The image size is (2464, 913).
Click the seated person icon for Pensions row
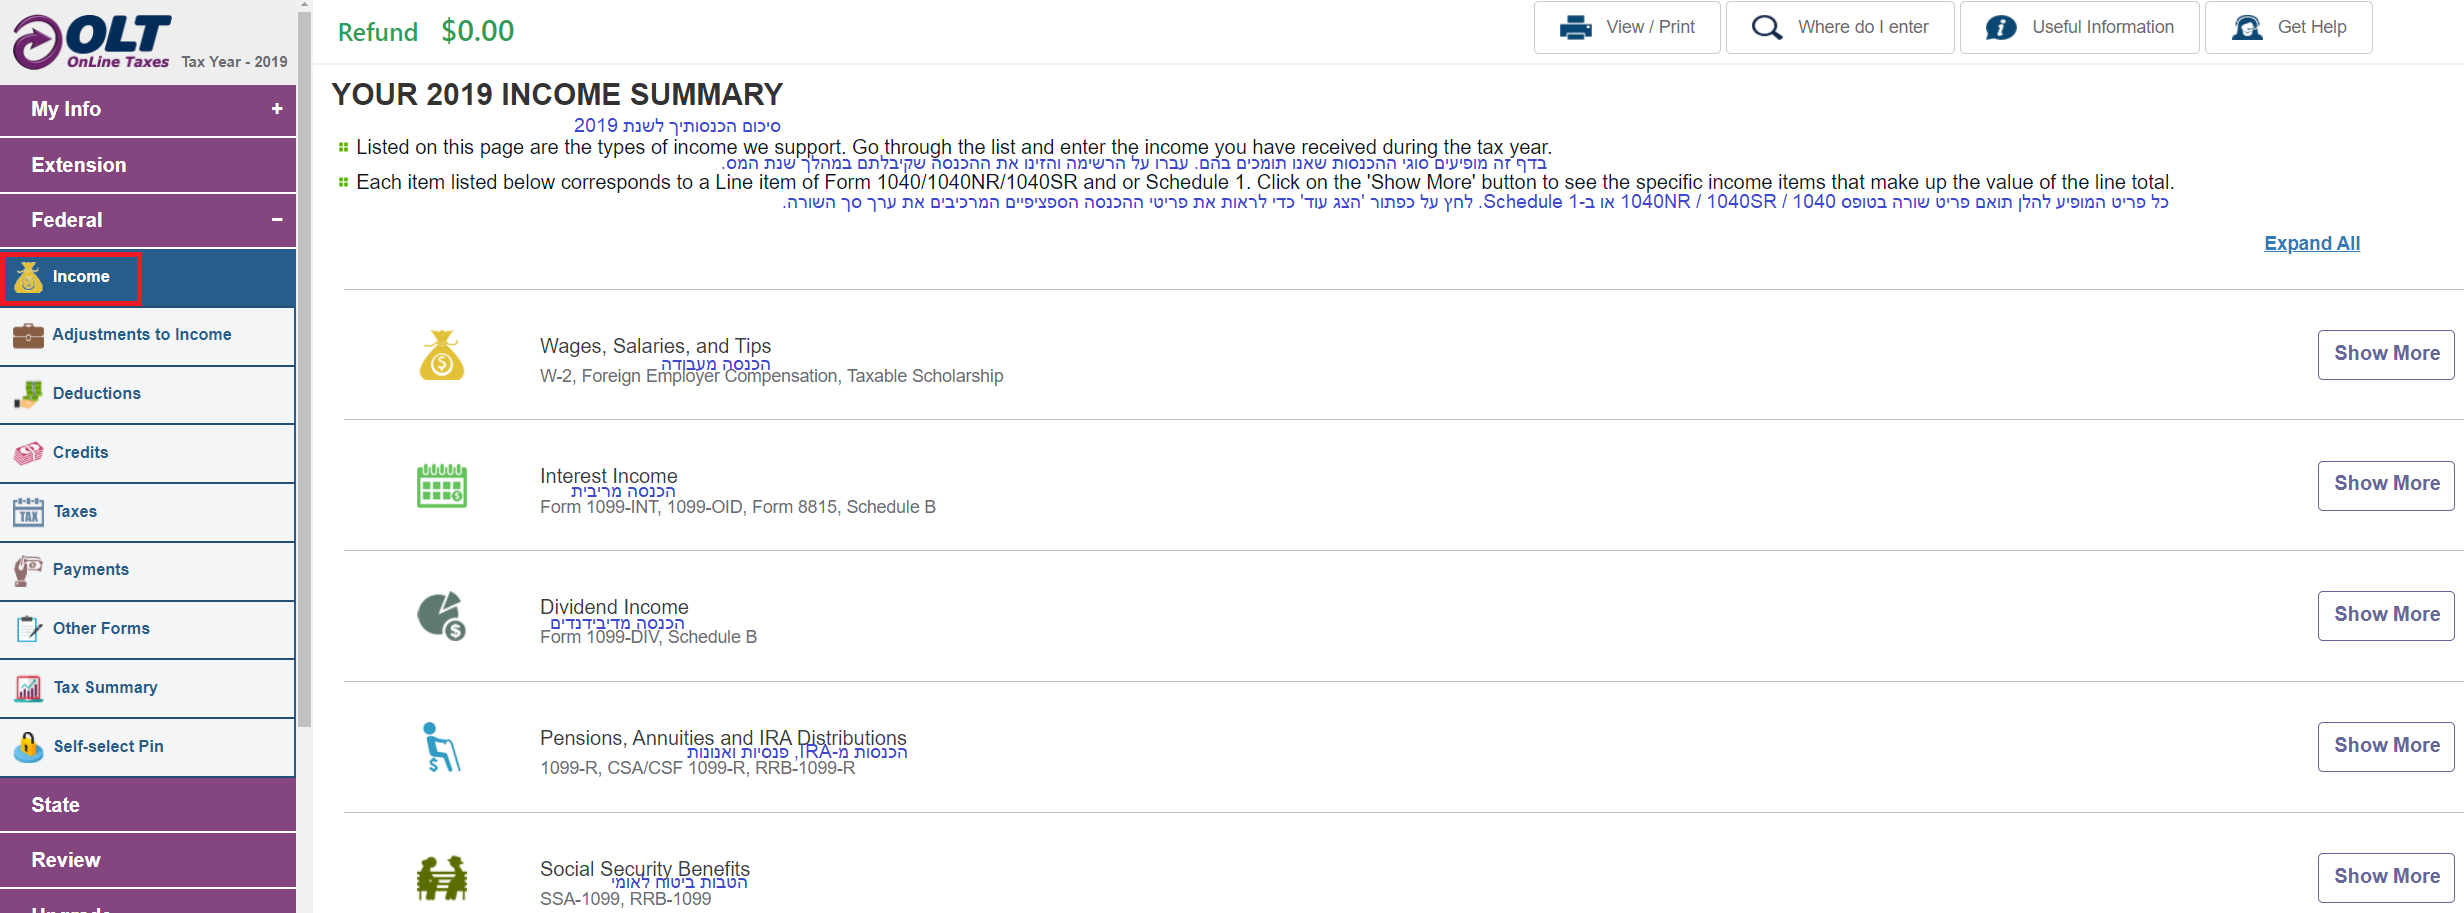pos(440,747)
